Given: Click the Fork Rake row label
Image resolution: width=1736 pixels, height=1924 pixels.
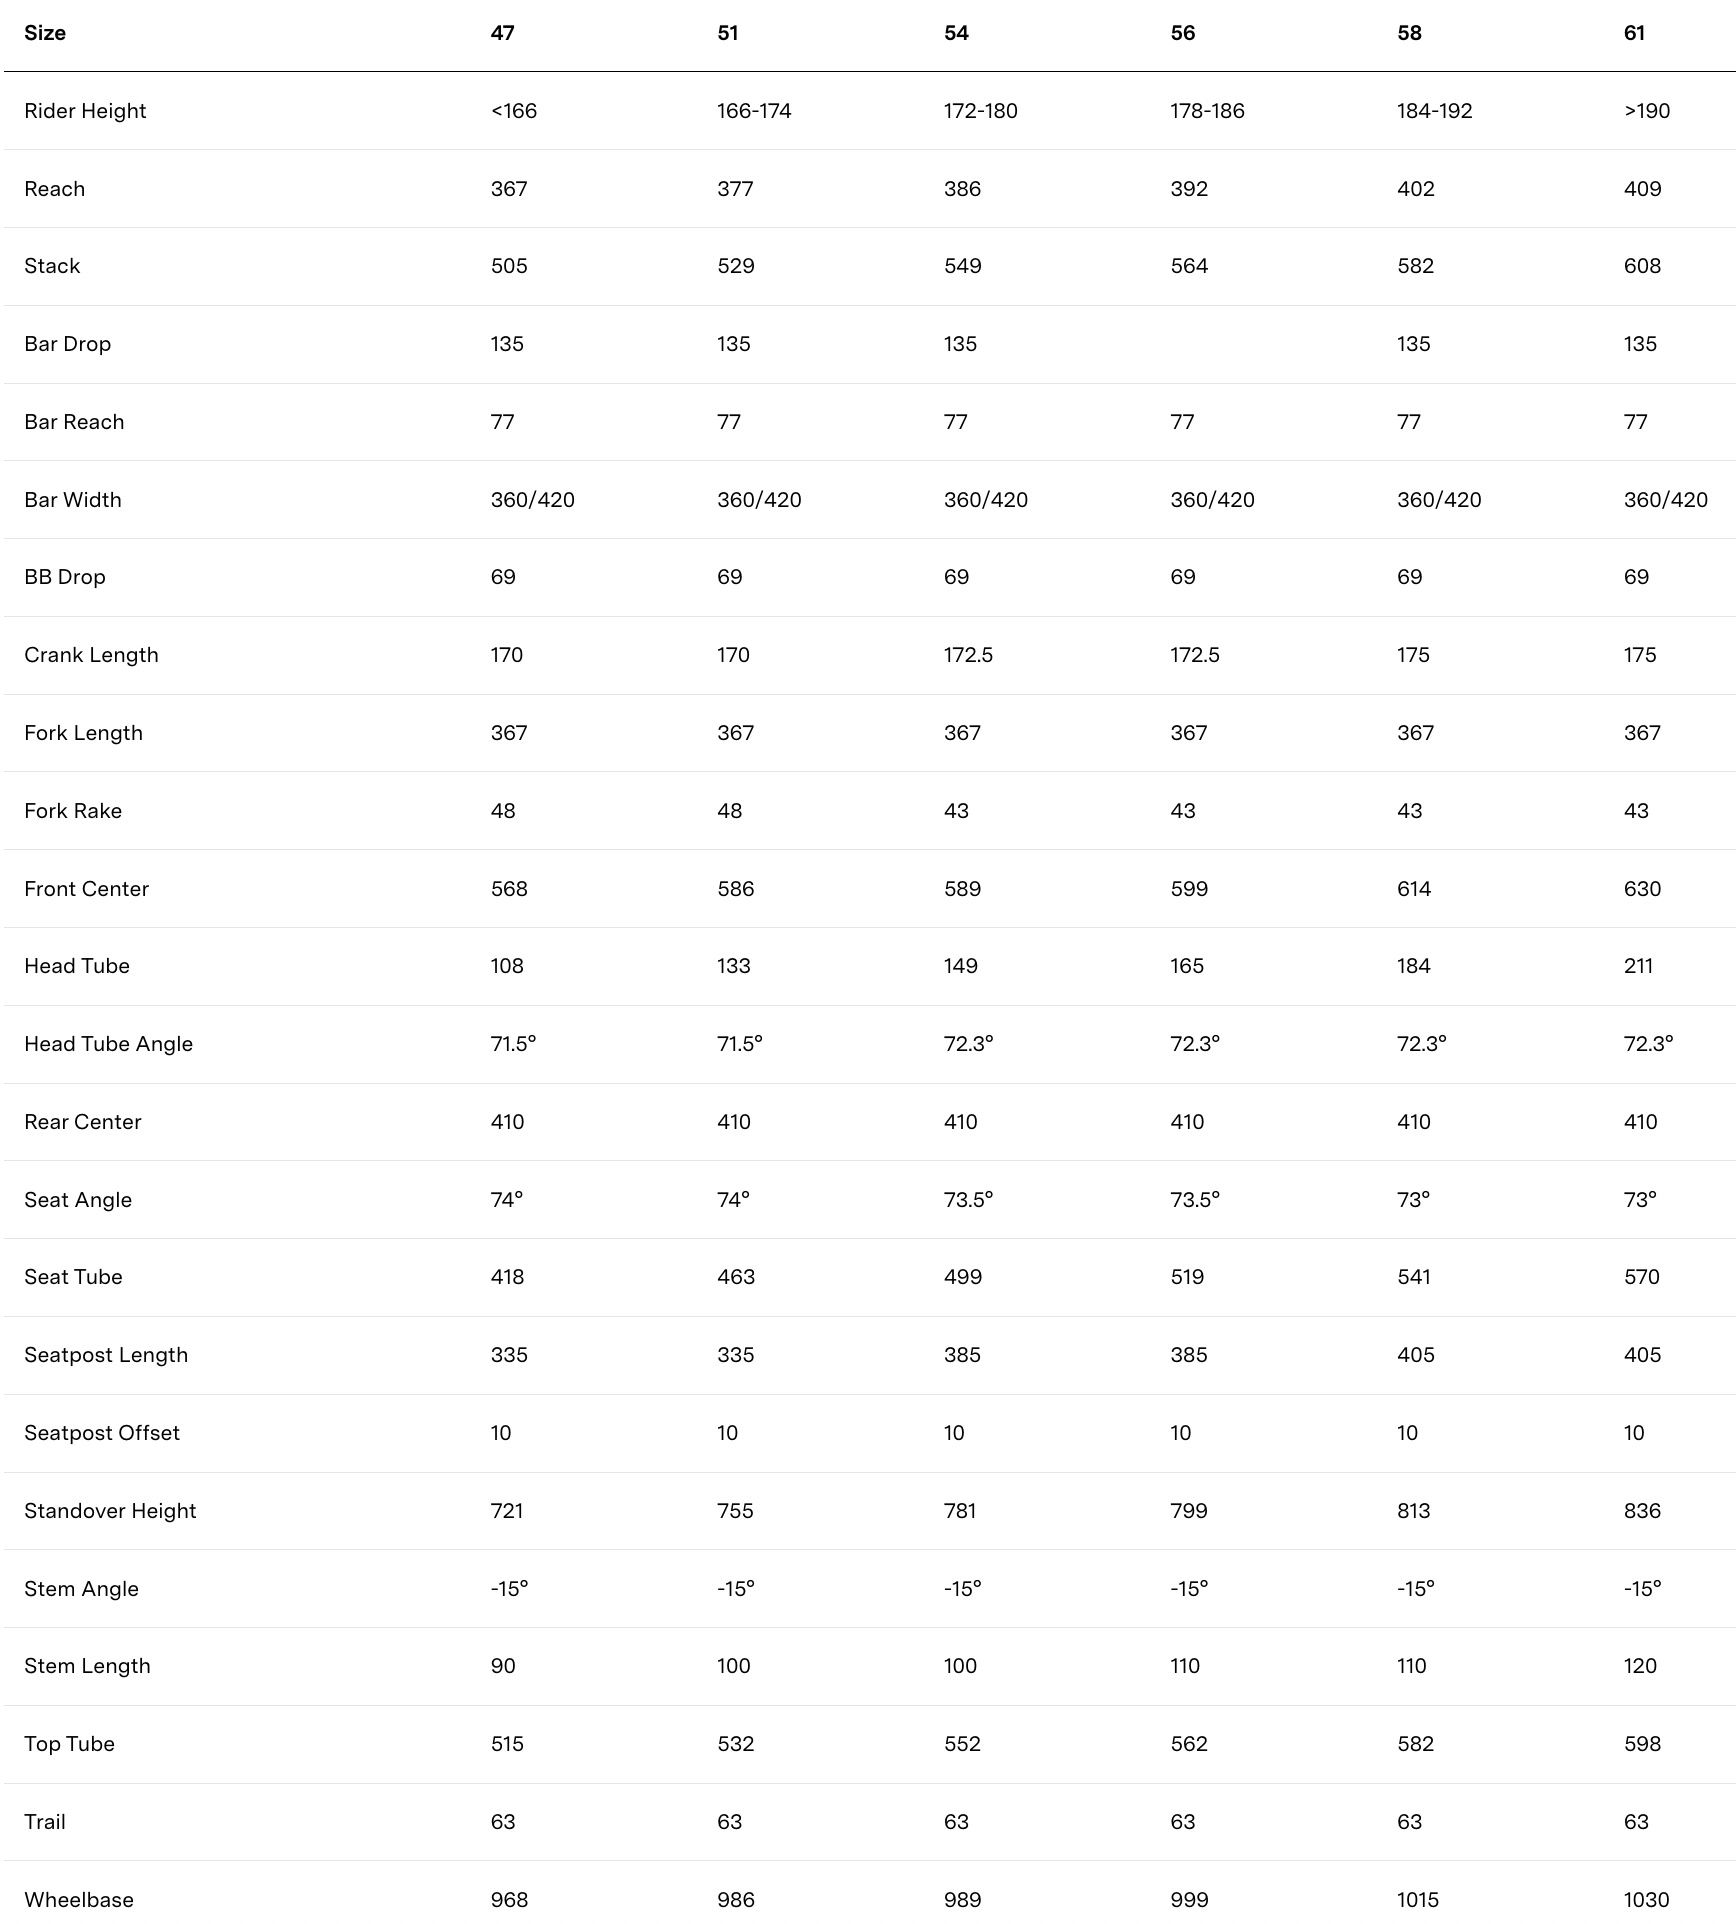Looking at the screenshot, I should click(x=73, y=811).
